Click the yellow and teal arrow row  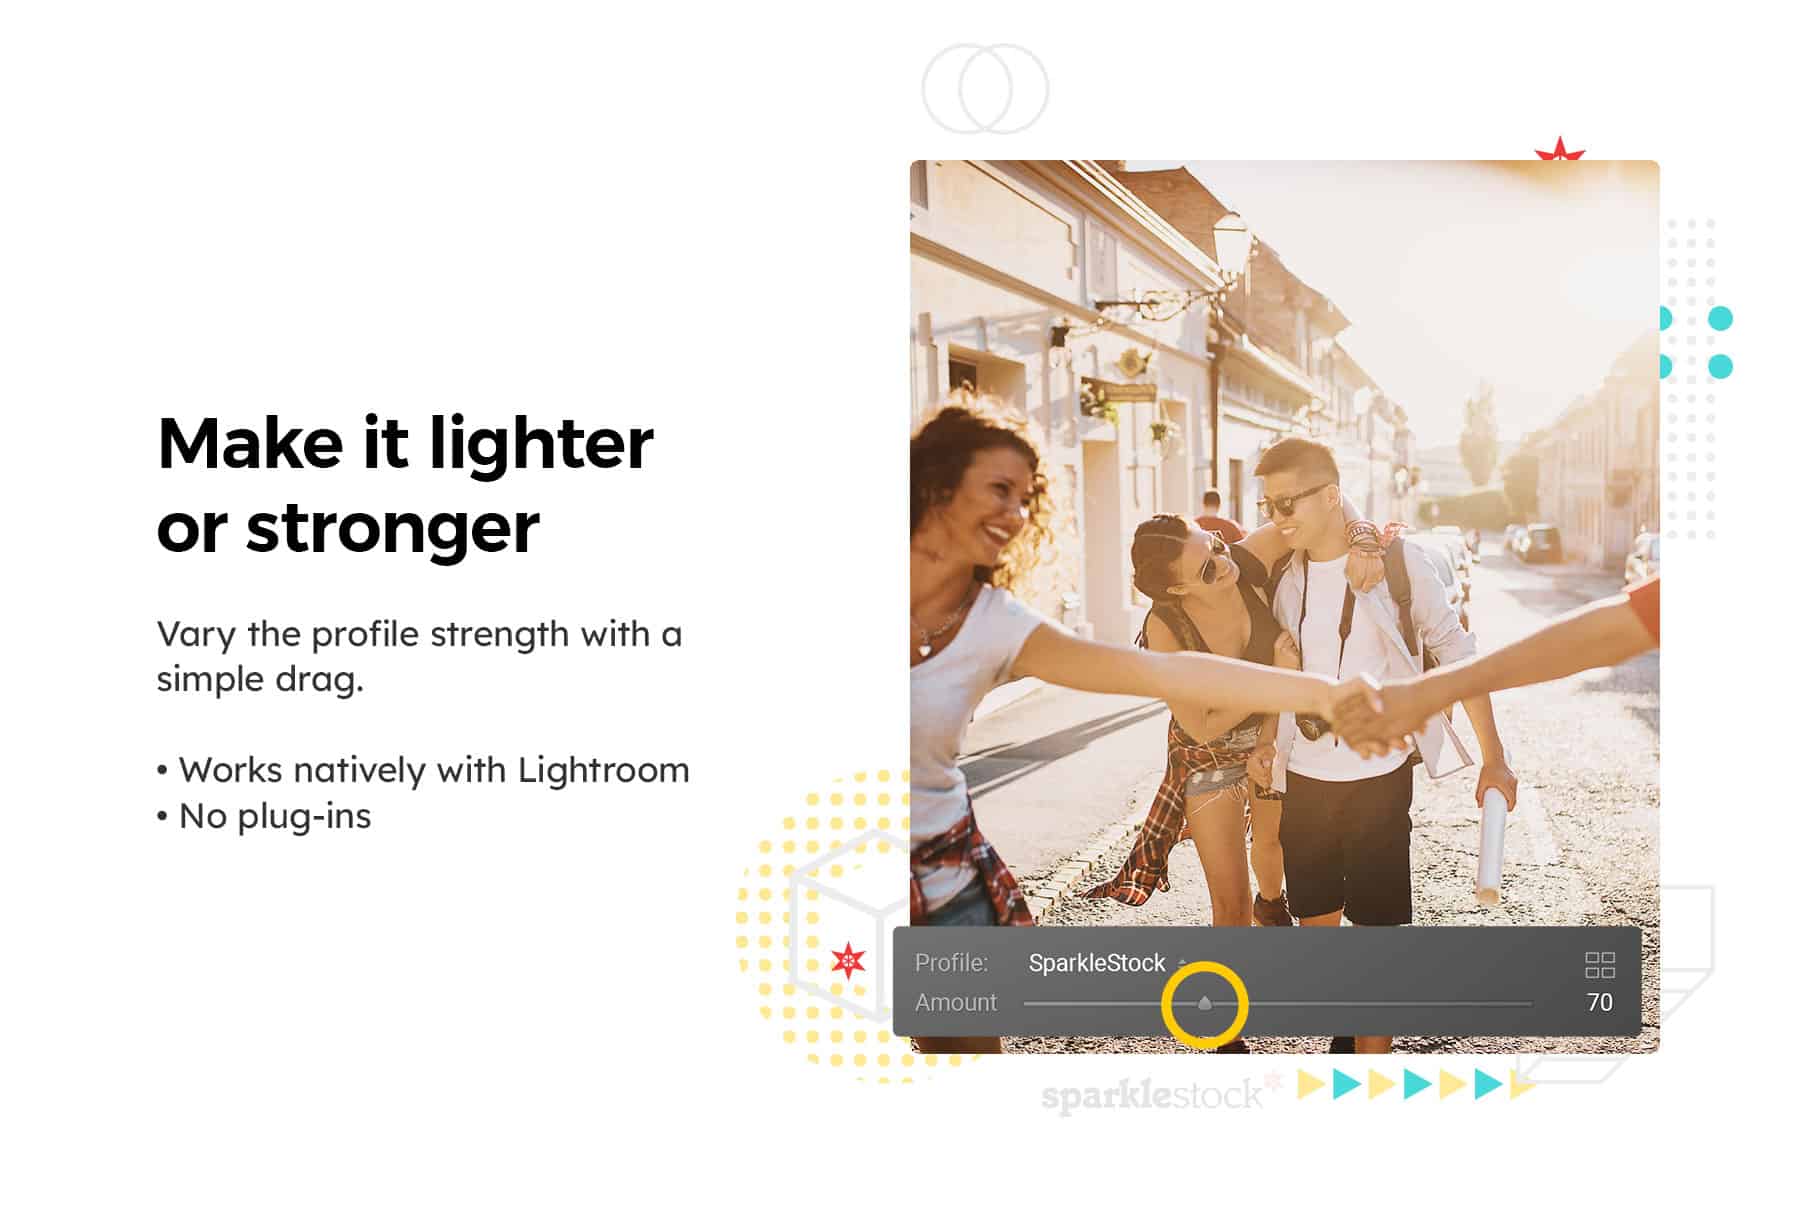(x=1414, y=1084)
